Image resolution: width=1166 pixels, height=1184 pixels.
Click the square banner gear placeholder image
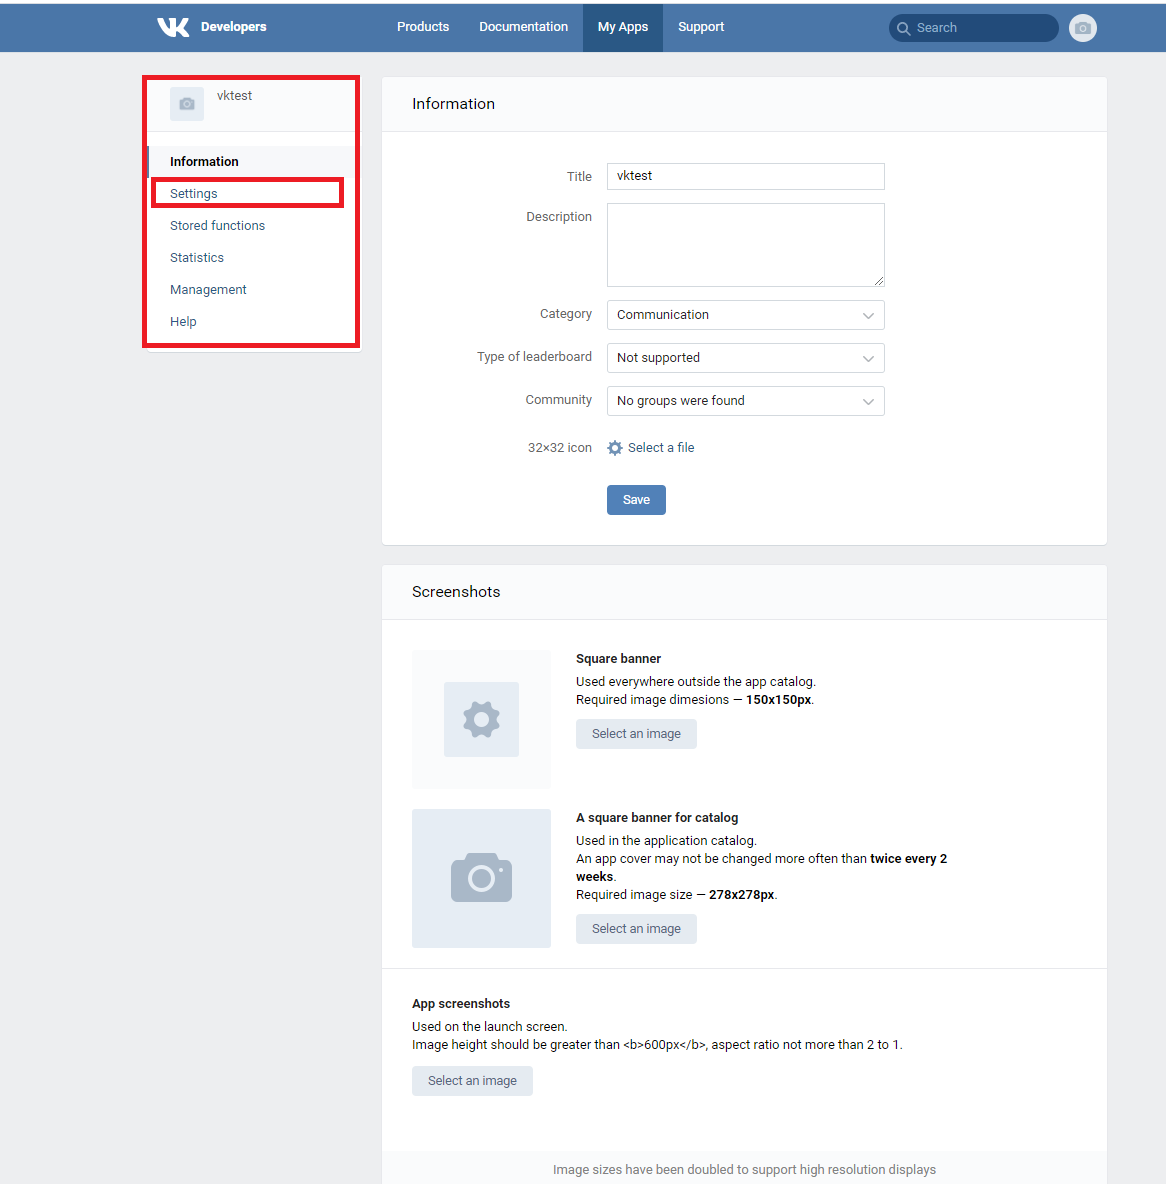click(x=481, y=719)
